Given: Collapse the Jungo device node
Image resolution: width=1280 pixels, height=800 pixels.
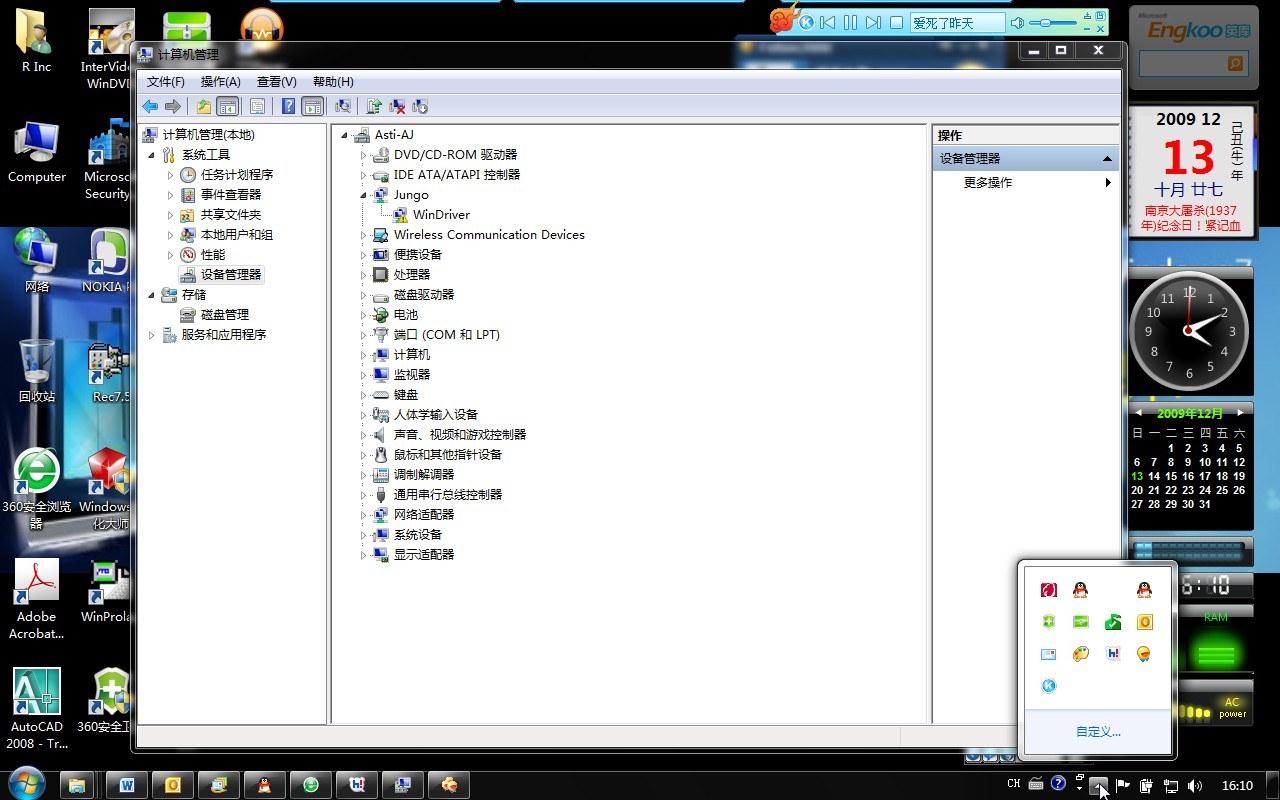Looking at the screenshot, I should pyautogui.click(x=364, y=195).
